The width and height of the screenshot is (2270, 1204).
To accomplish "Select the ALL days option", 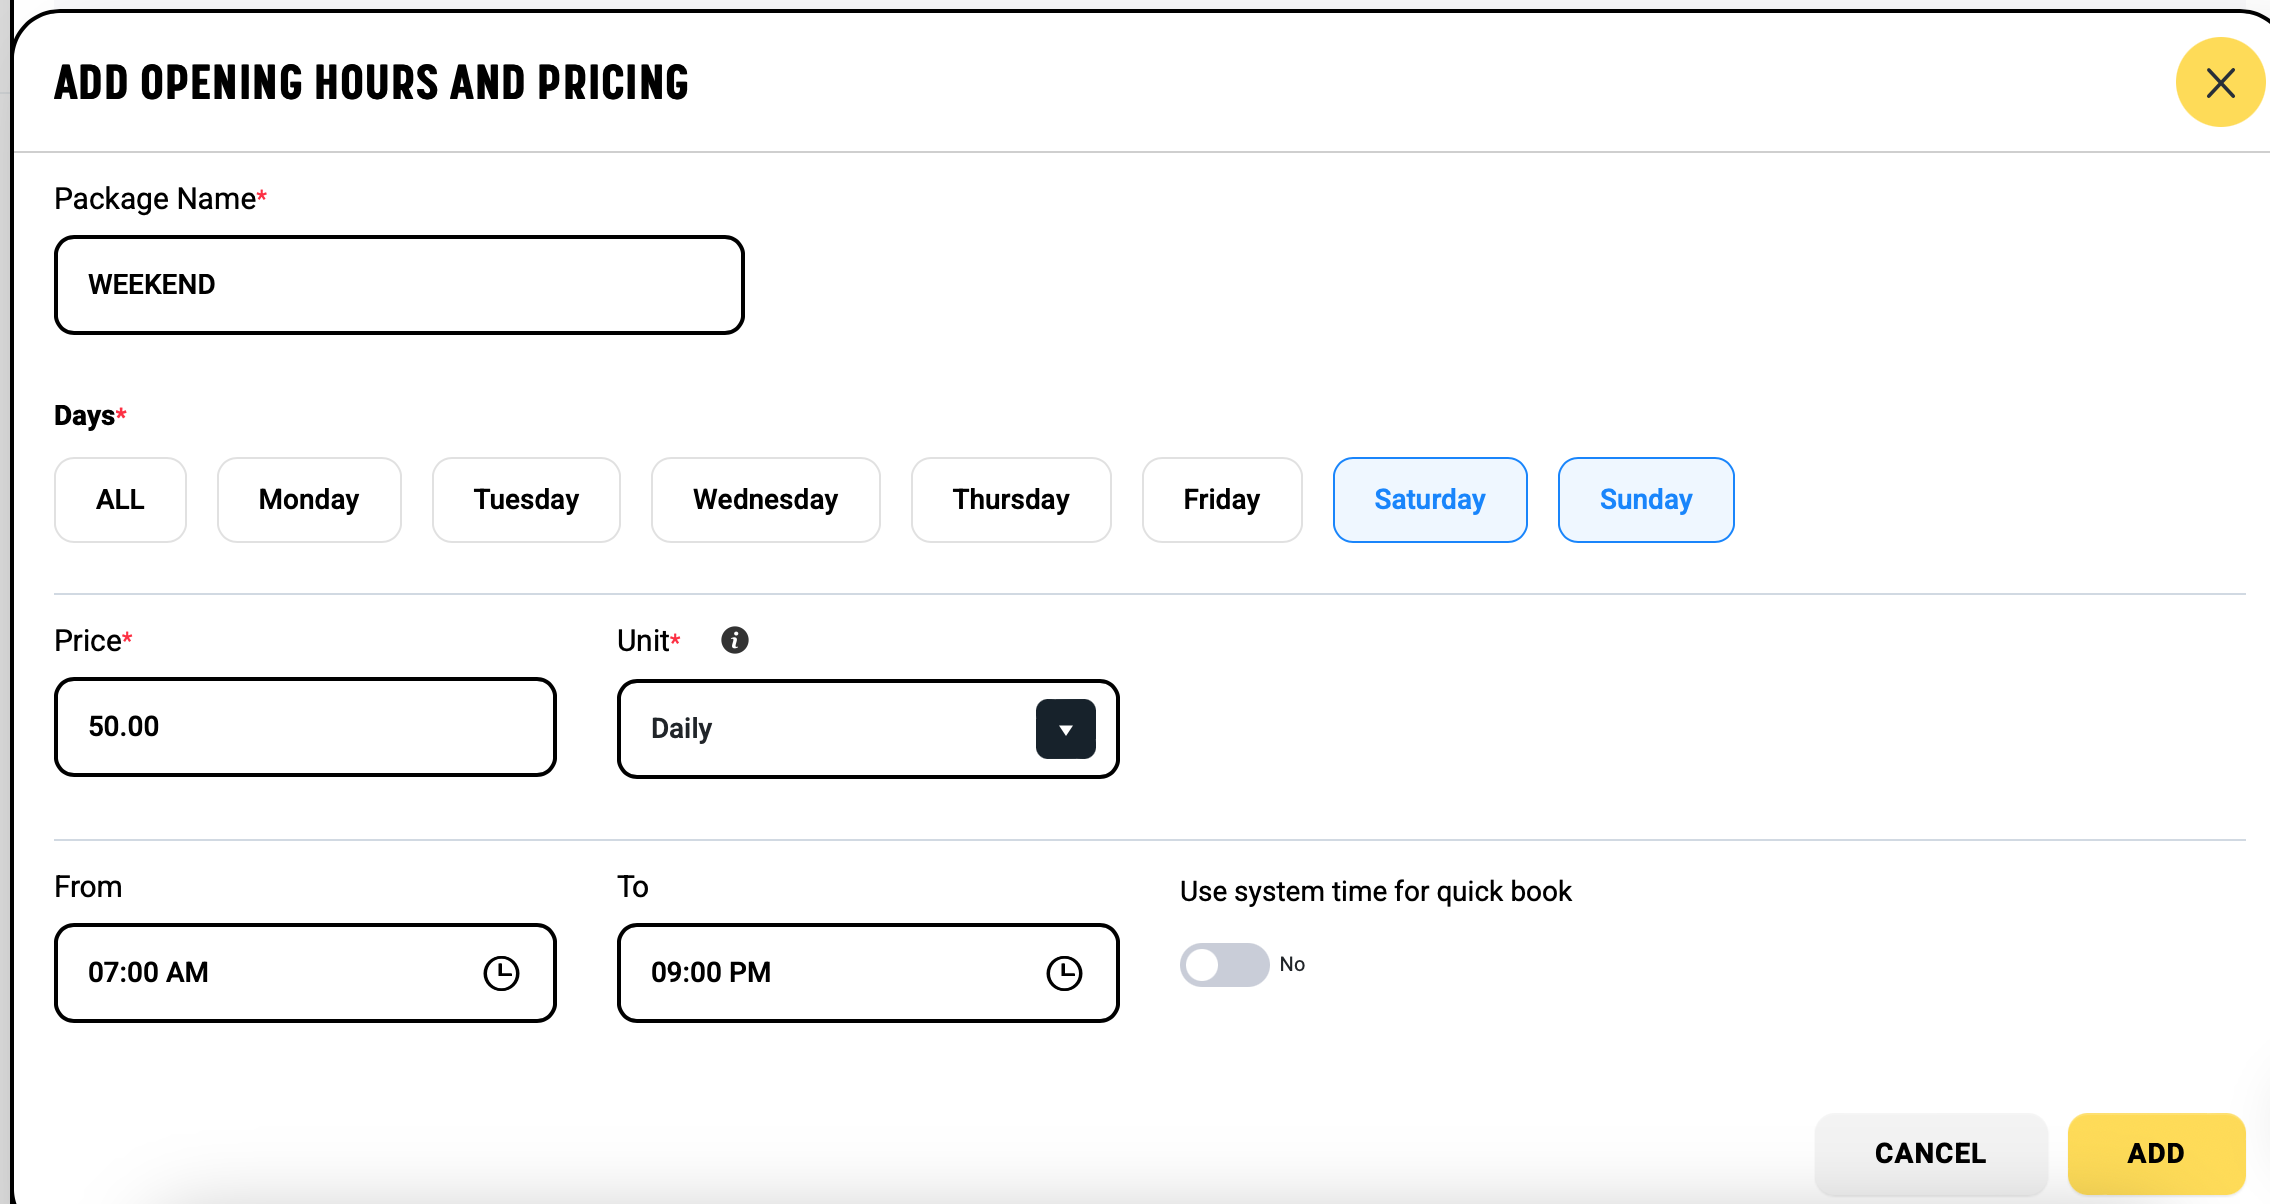I will click(x=120, y=500).
